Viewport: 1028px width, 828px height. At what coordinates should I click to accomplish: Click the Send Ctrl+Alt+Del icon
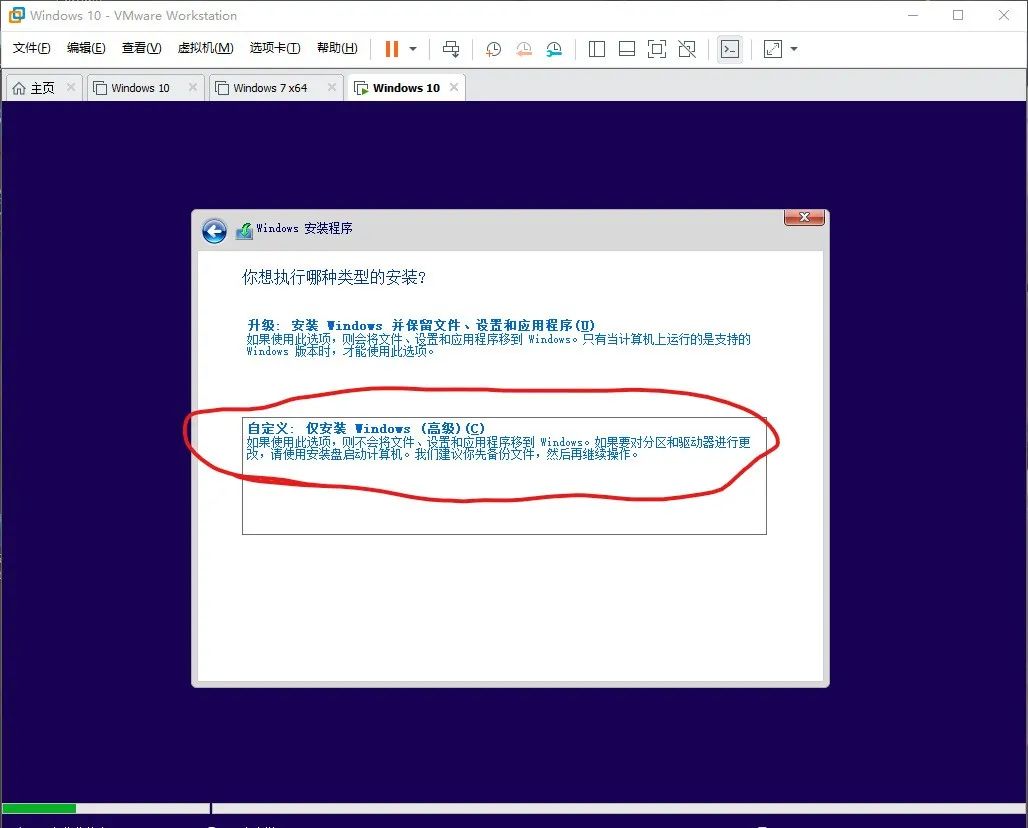(x=451, y=48)
